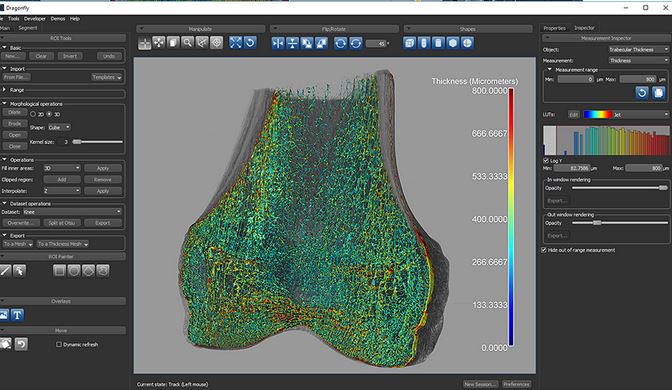Select the ROI Painter brush tool
The height and width of the screenshot is (390, 672).
pyautogui.click(x=5, y=271)
